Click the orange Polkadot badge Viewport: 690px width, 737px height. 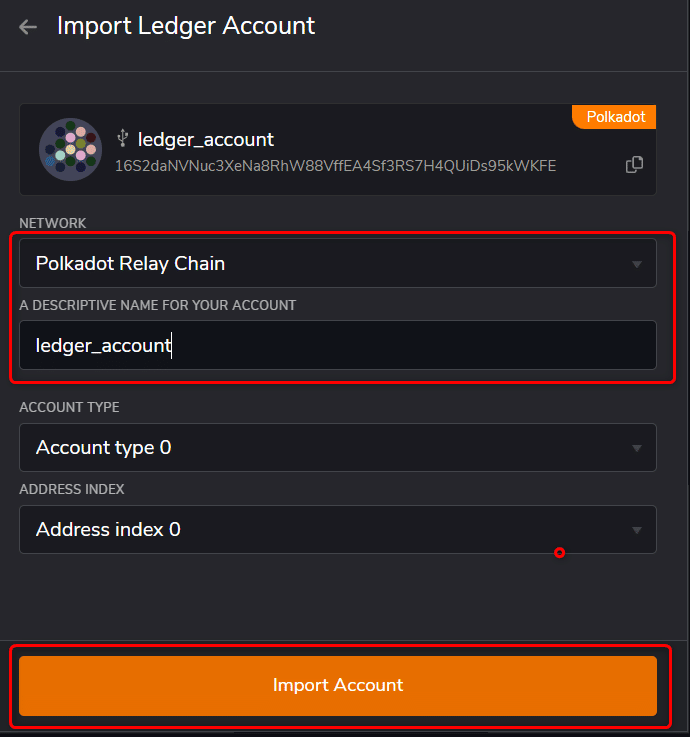(614, 117)
